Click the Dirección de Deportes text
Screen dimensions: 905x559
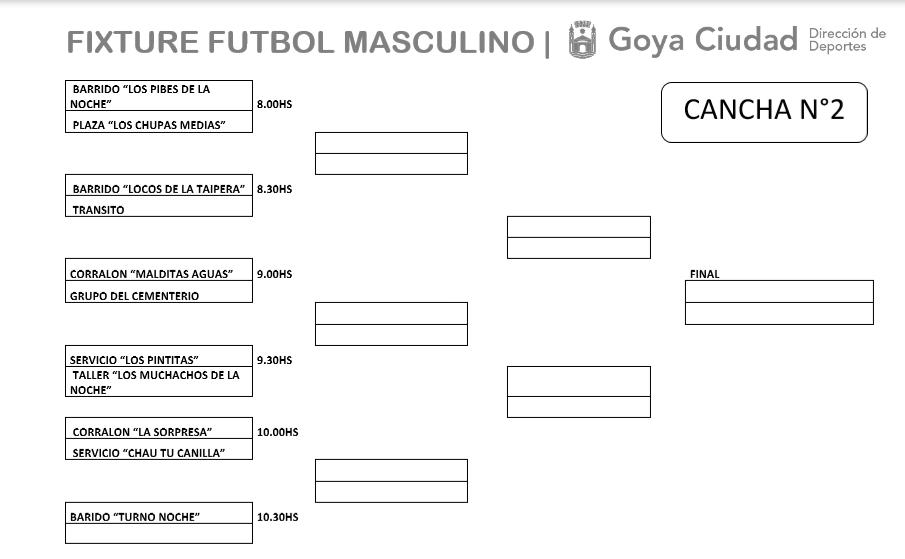click(x=847, y=40)
